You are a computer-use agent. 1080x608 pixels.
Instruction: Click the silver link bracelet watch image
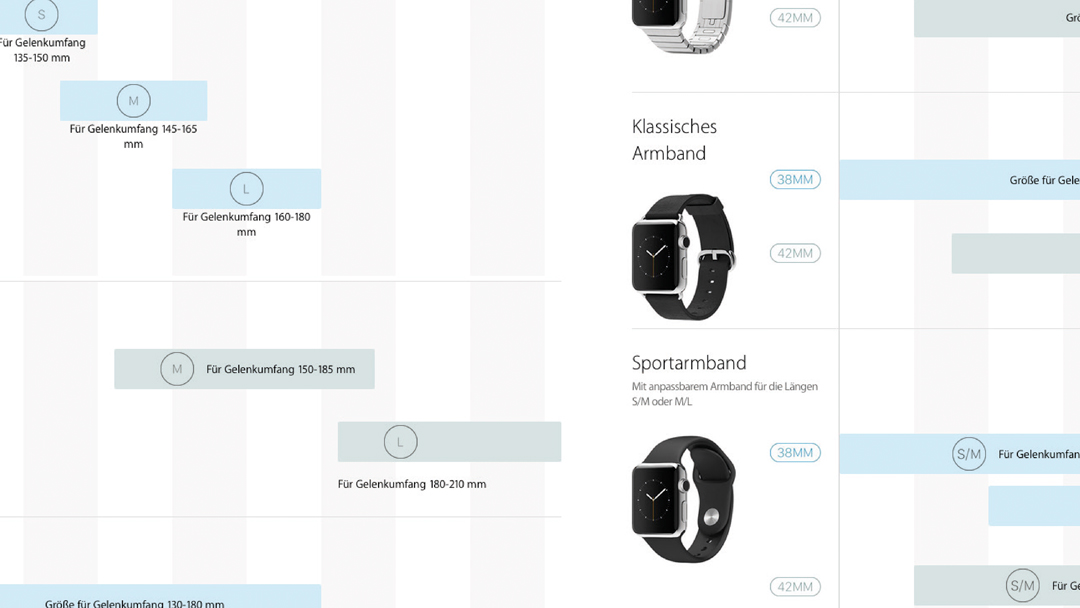coord(682,26)
